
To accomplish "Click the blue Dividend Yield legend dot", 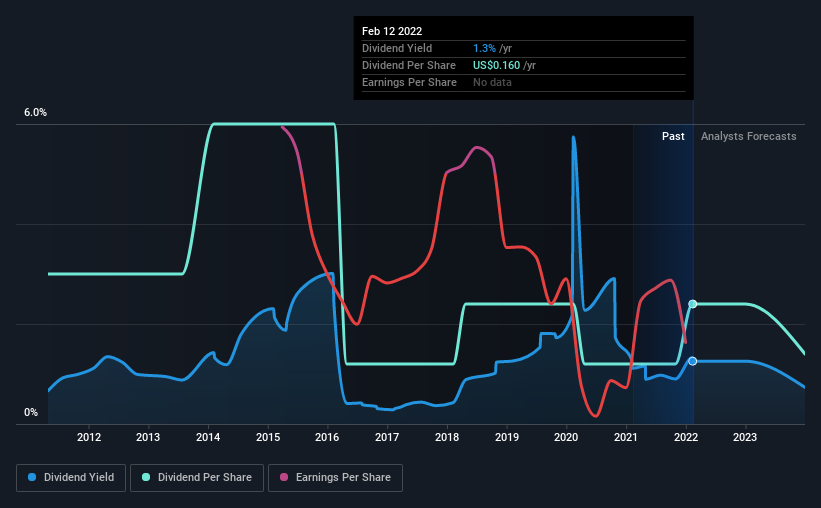I will pos(32,477).
